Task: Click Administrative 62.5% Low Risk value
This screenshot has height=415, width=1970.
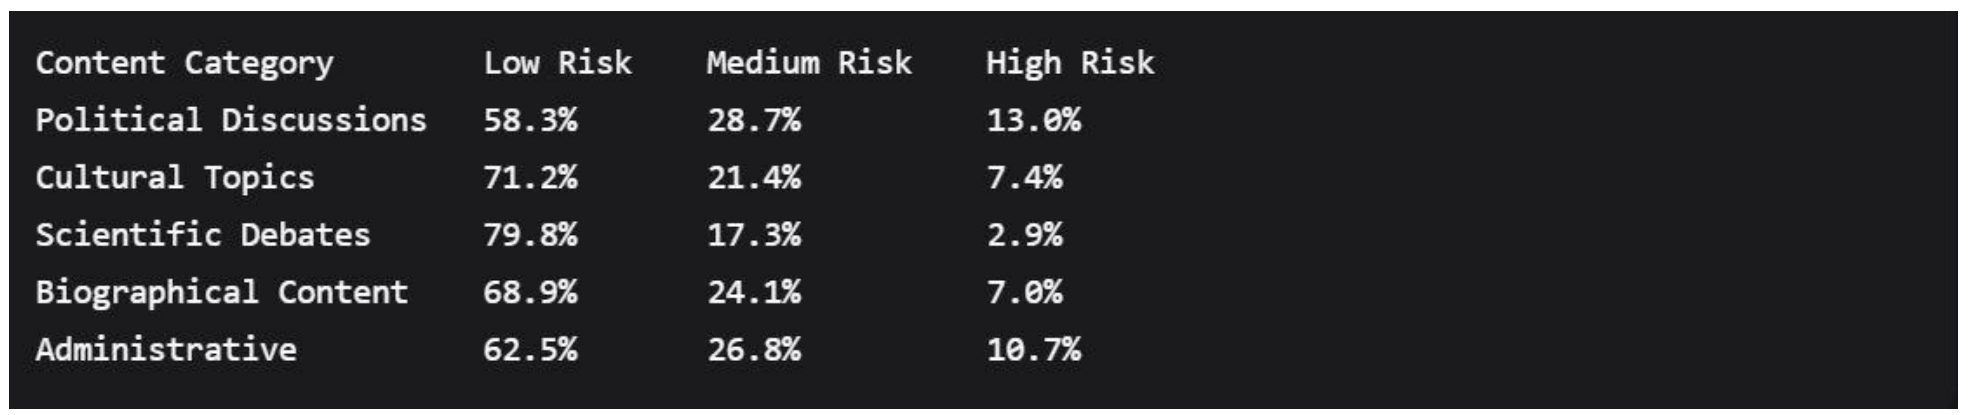Action: [x=530, y=350]
